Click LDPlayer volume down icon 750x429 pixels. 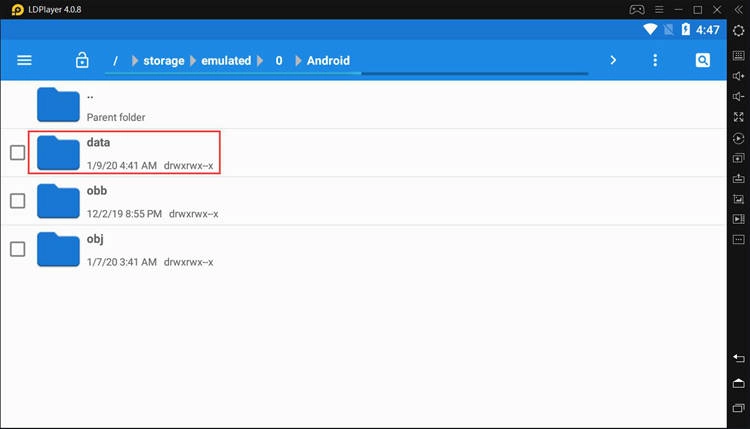coord(739,96)
